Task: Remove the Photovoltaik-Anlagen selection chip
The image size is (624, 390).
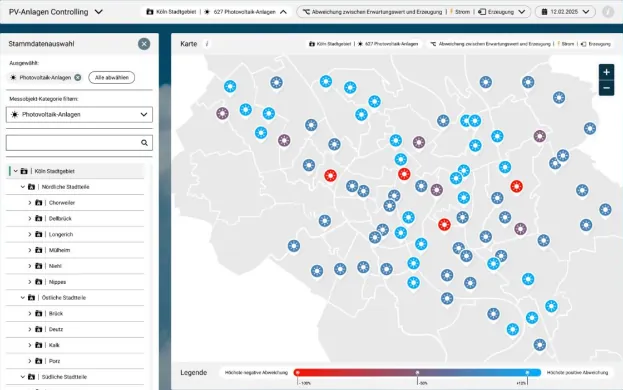Action: (x=78, y=78)
